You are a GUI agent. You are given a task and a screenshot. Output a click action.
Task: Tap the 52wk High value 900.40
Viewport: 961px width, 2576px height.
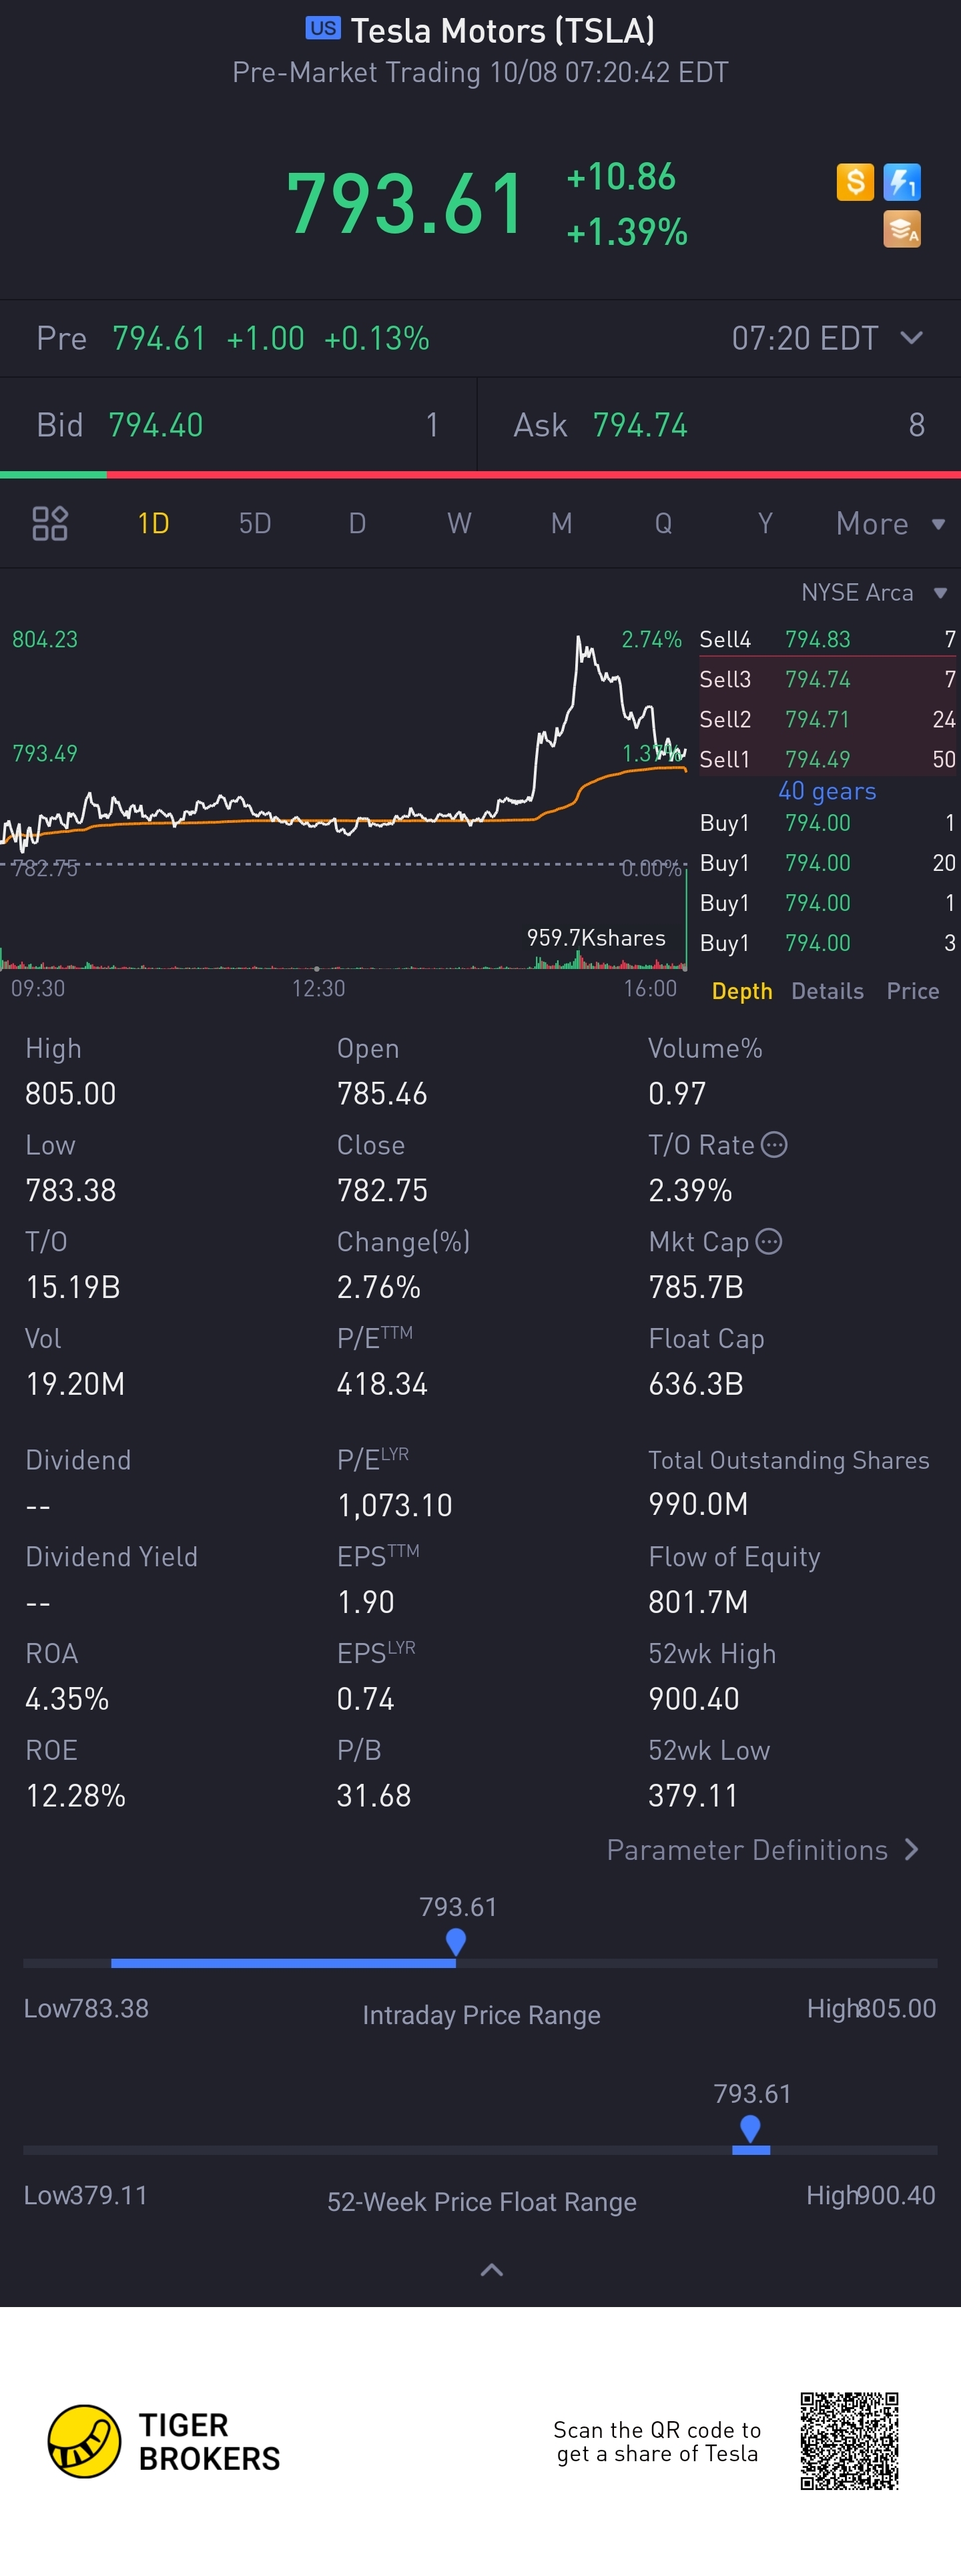pyautogui.click(x=694, y=1699)
